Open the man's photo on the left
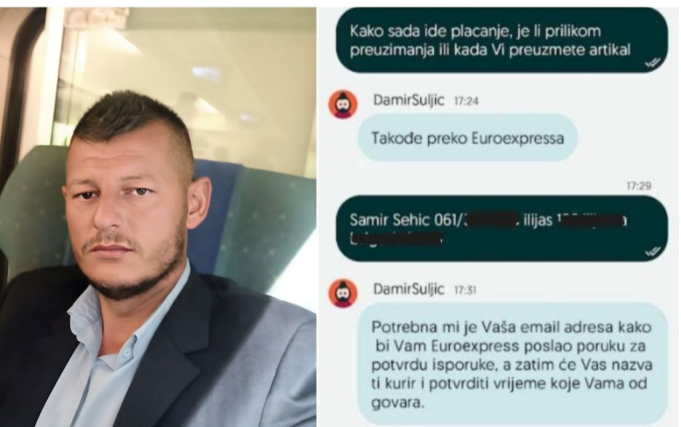 pyautogui.click(x=158, y=217)
